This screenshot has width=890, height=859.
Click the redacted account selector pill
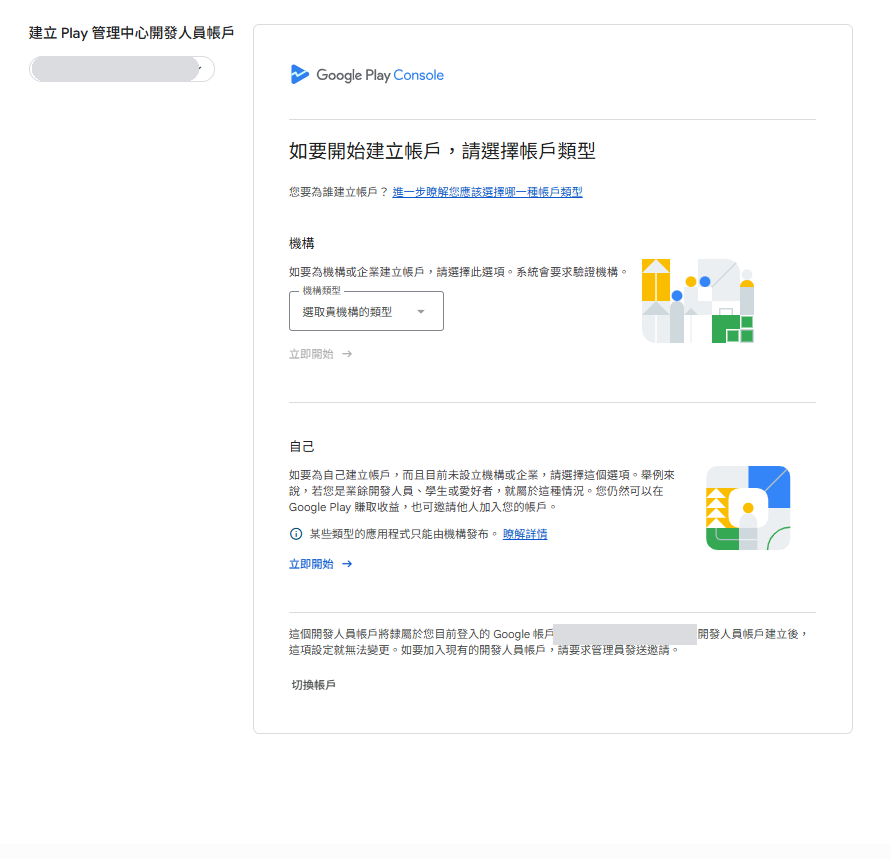coord(121,69)
